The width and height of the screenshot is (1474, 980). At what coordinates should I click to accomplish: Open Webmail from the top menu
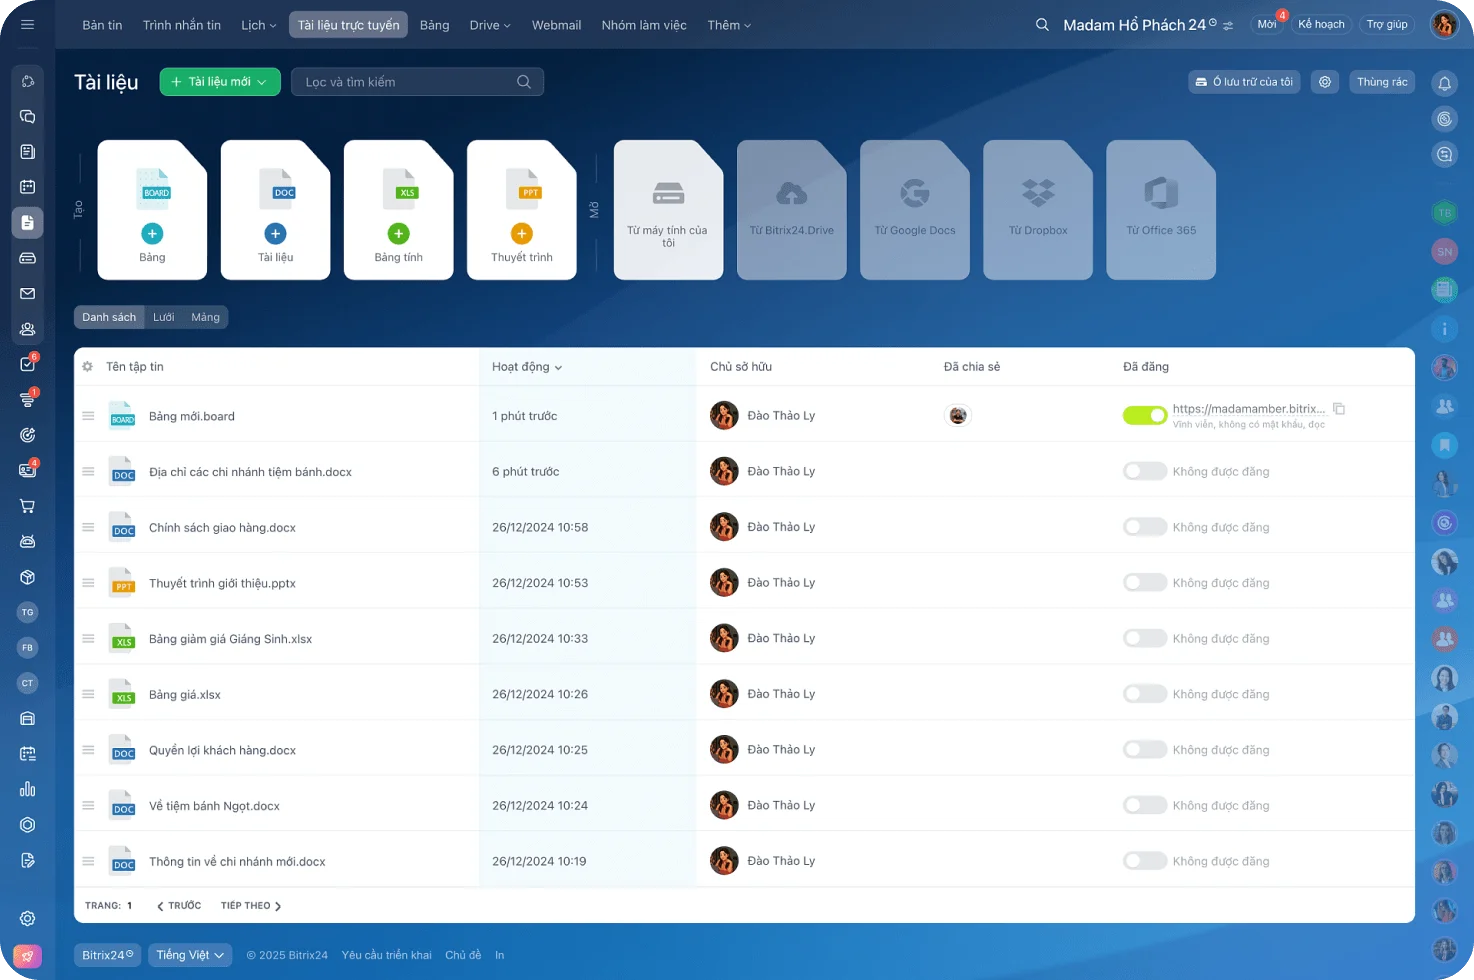click(556, 25)
